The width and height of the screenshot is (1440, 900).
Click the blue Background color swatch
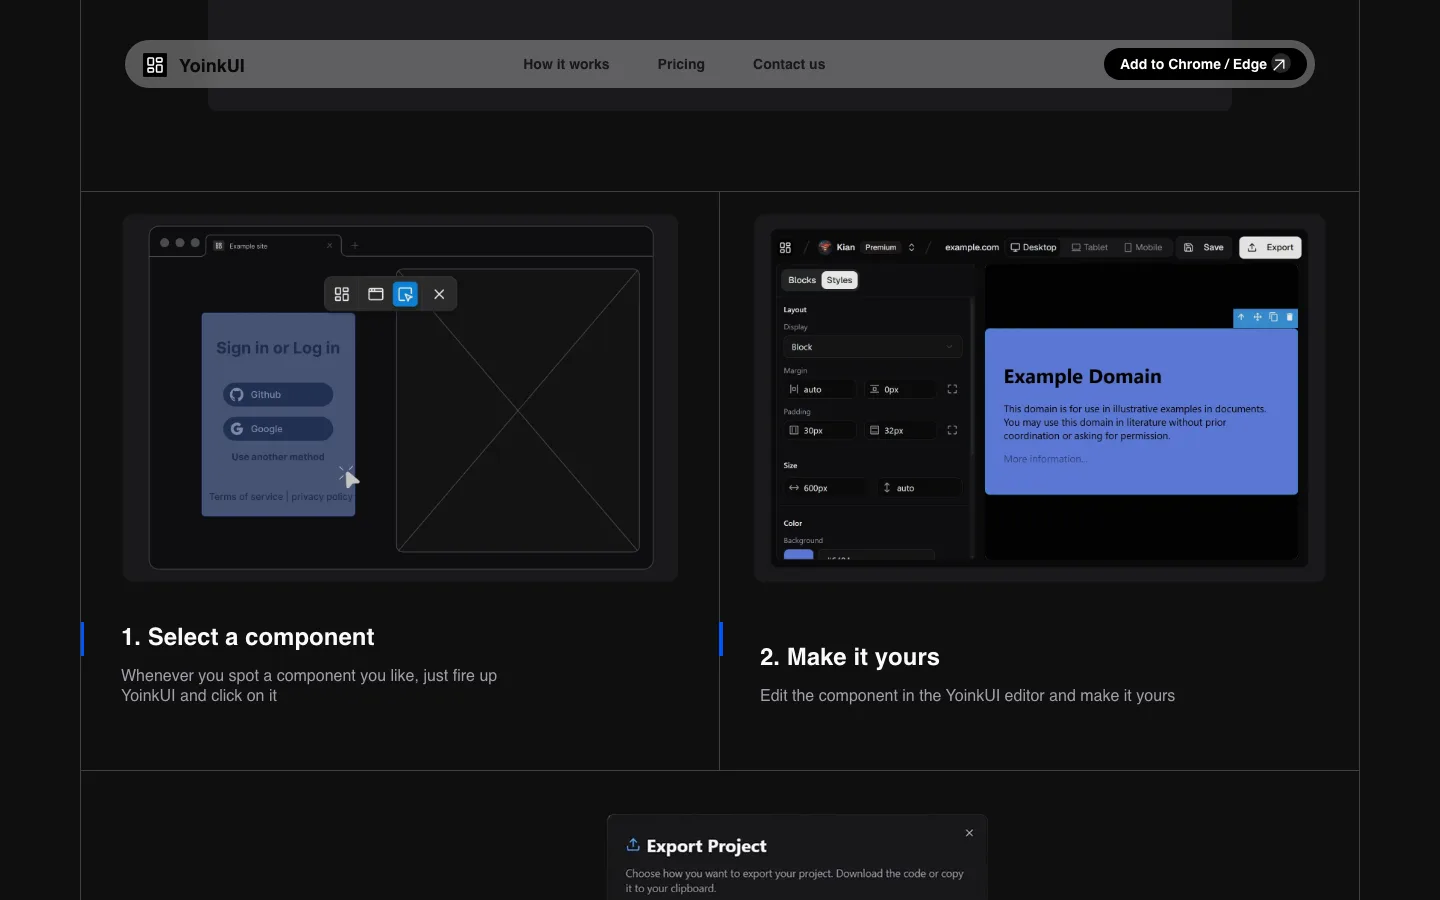[x=799, y=554]
